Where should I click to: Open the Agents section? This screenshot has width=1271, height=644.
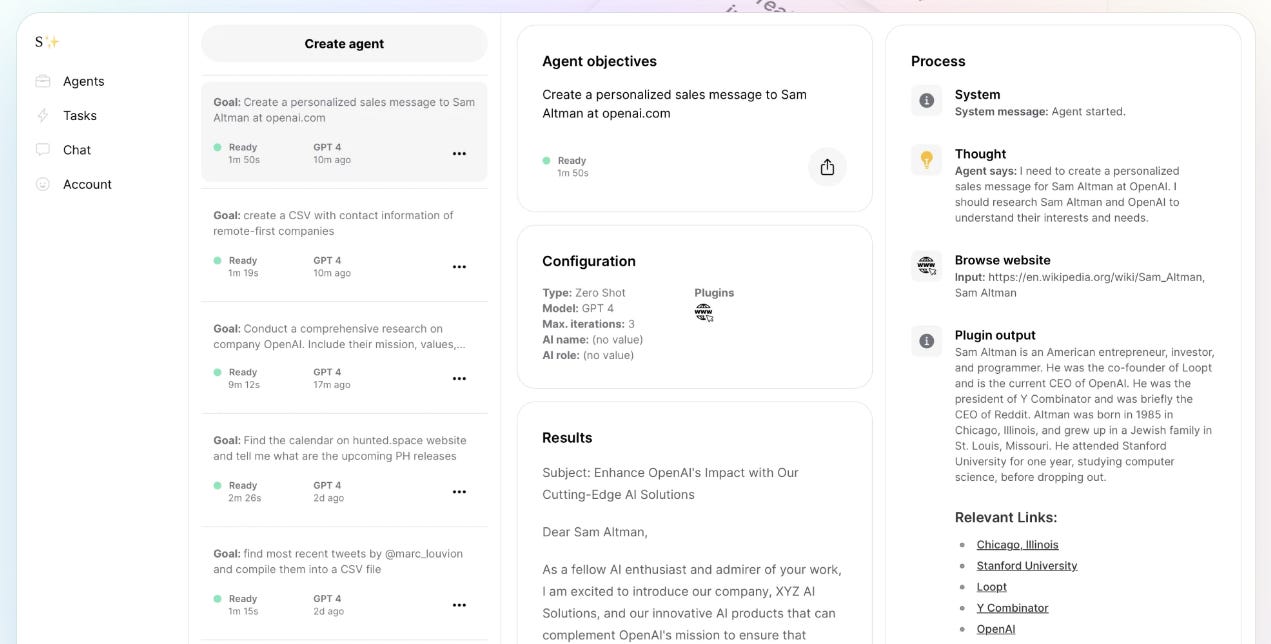[84, 81]
